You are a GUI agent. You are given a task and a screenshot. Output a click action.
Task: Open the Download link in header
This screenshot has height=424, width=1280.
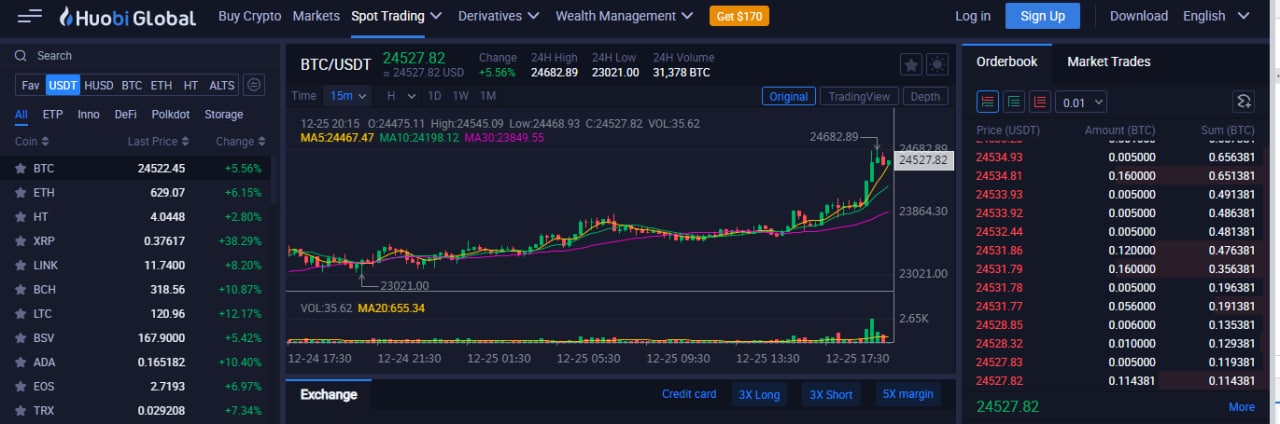click(1139, 16)
